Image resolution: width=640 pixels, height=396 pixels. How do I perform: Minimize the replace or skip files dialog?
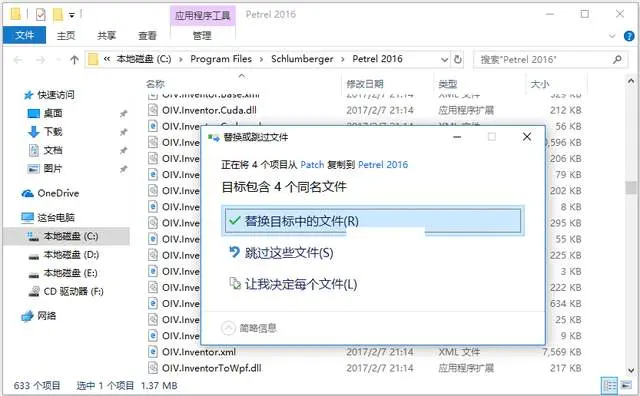457,137
